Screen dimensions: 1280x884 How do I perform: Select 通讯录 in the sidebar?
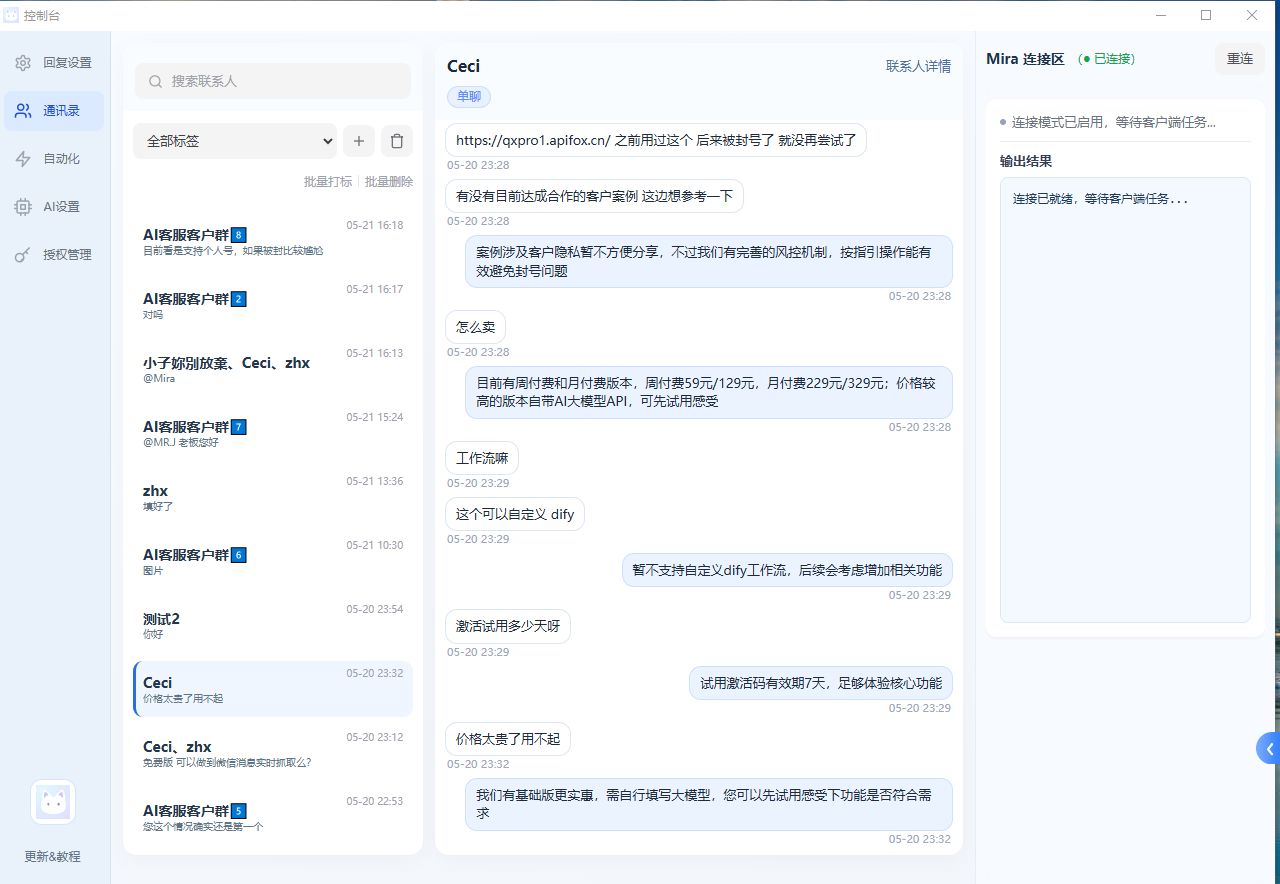point(54,111)
